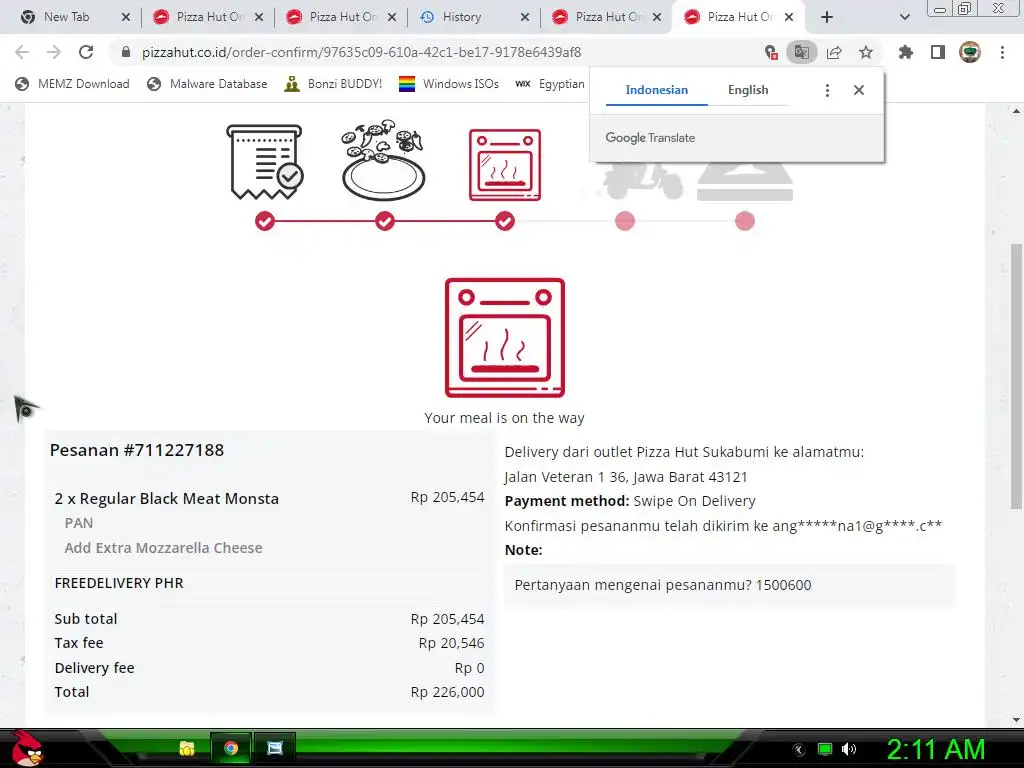
Task: Switch to the History browser tab
Action: [x=461, y=17]
